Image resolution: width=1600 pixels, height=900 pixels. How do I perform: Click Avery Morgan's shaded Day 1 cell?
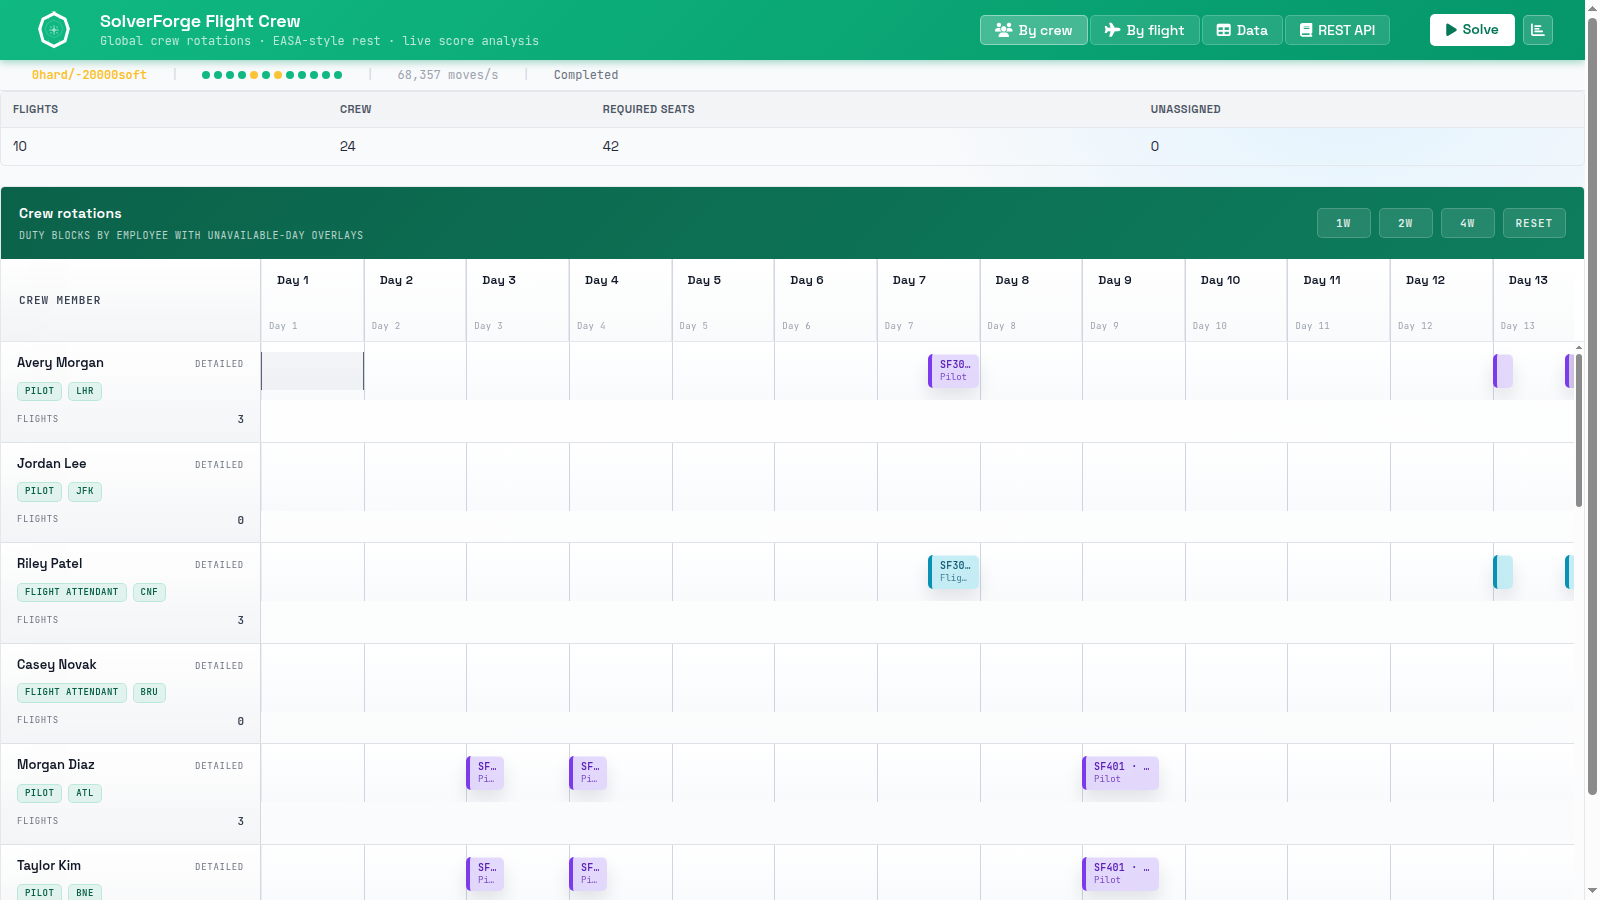pyautogui.click(x=312, y=371)
